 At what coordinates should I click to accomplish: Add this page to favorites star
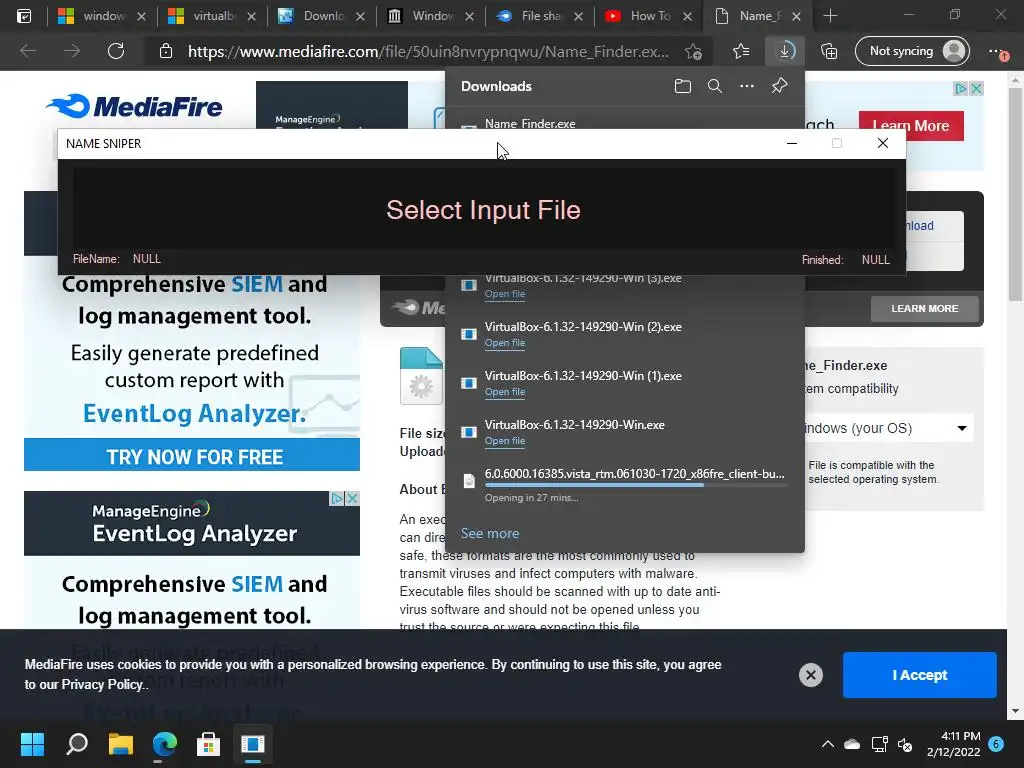[x=694, y=52]
